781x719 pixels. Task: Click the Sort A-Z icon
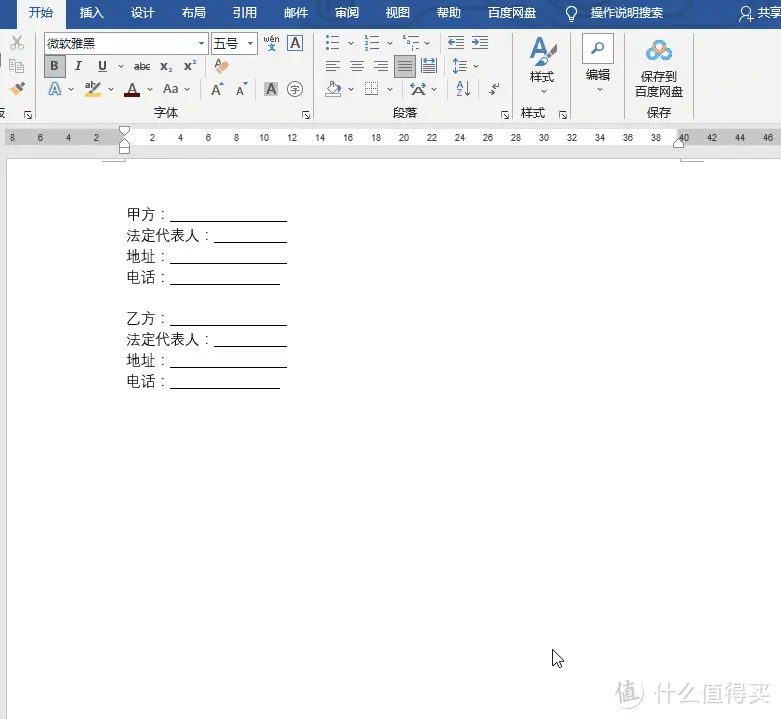[x=463, y=89]
